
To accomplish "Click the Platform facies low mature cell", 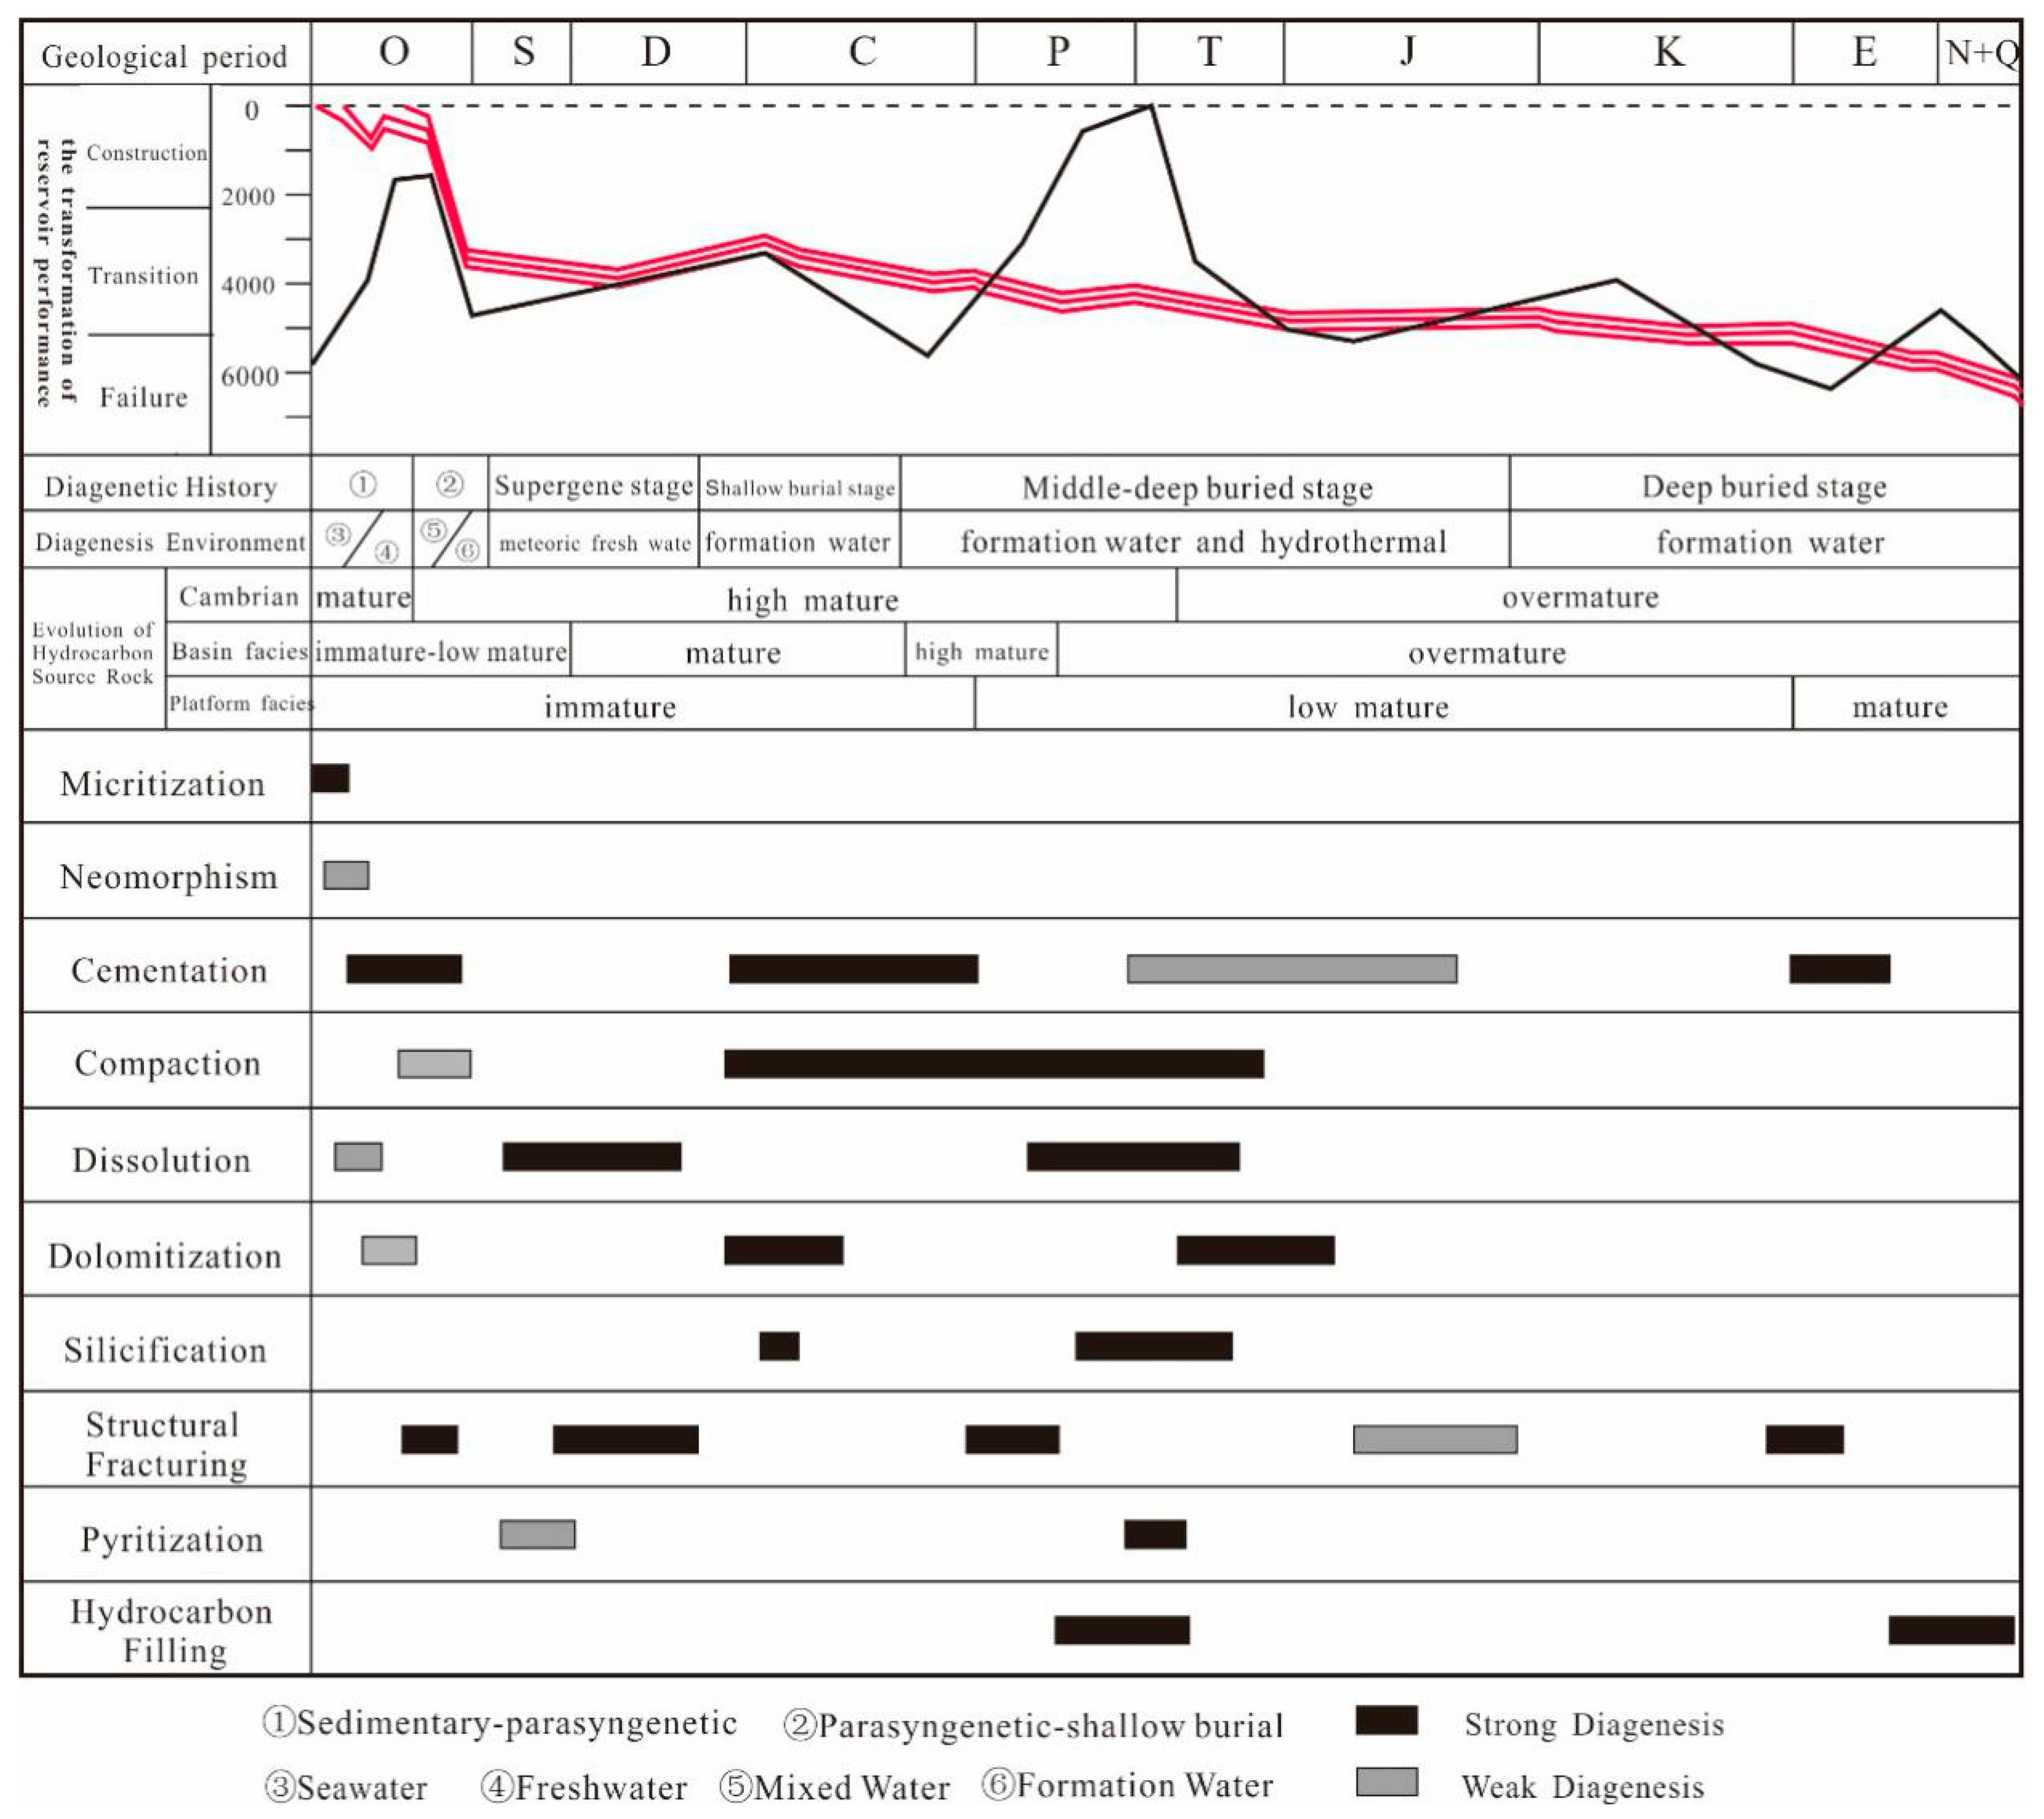I will click(x=1368, y=707).
